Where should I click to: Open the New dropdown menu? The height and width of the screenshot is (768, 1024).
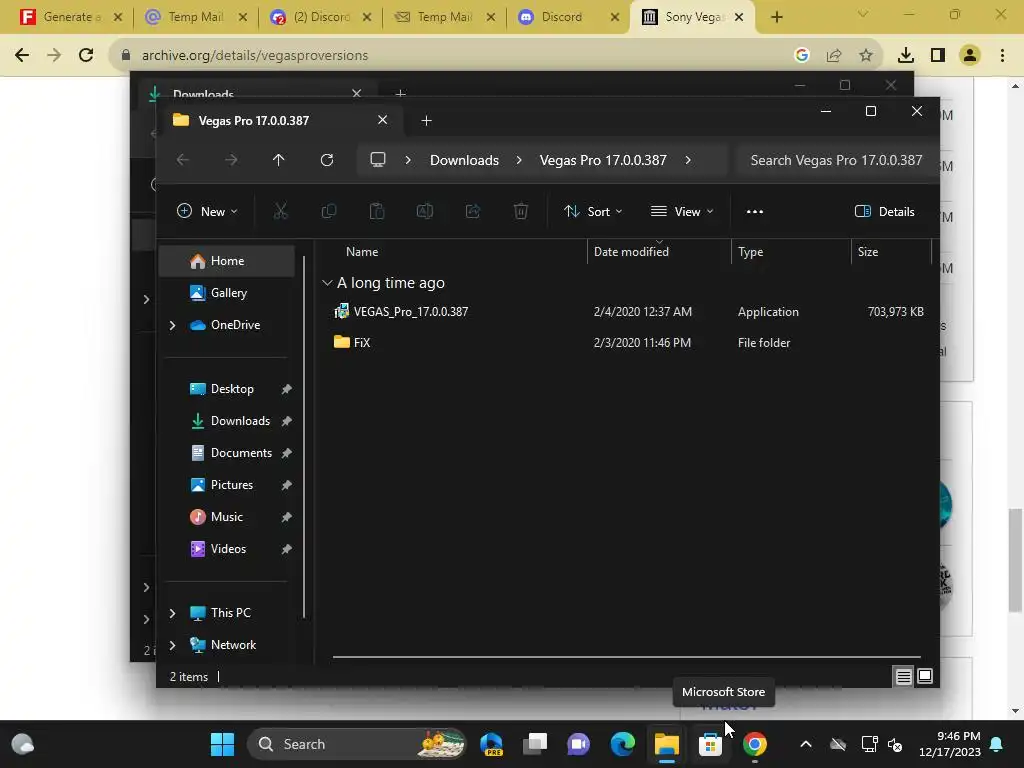207,212
